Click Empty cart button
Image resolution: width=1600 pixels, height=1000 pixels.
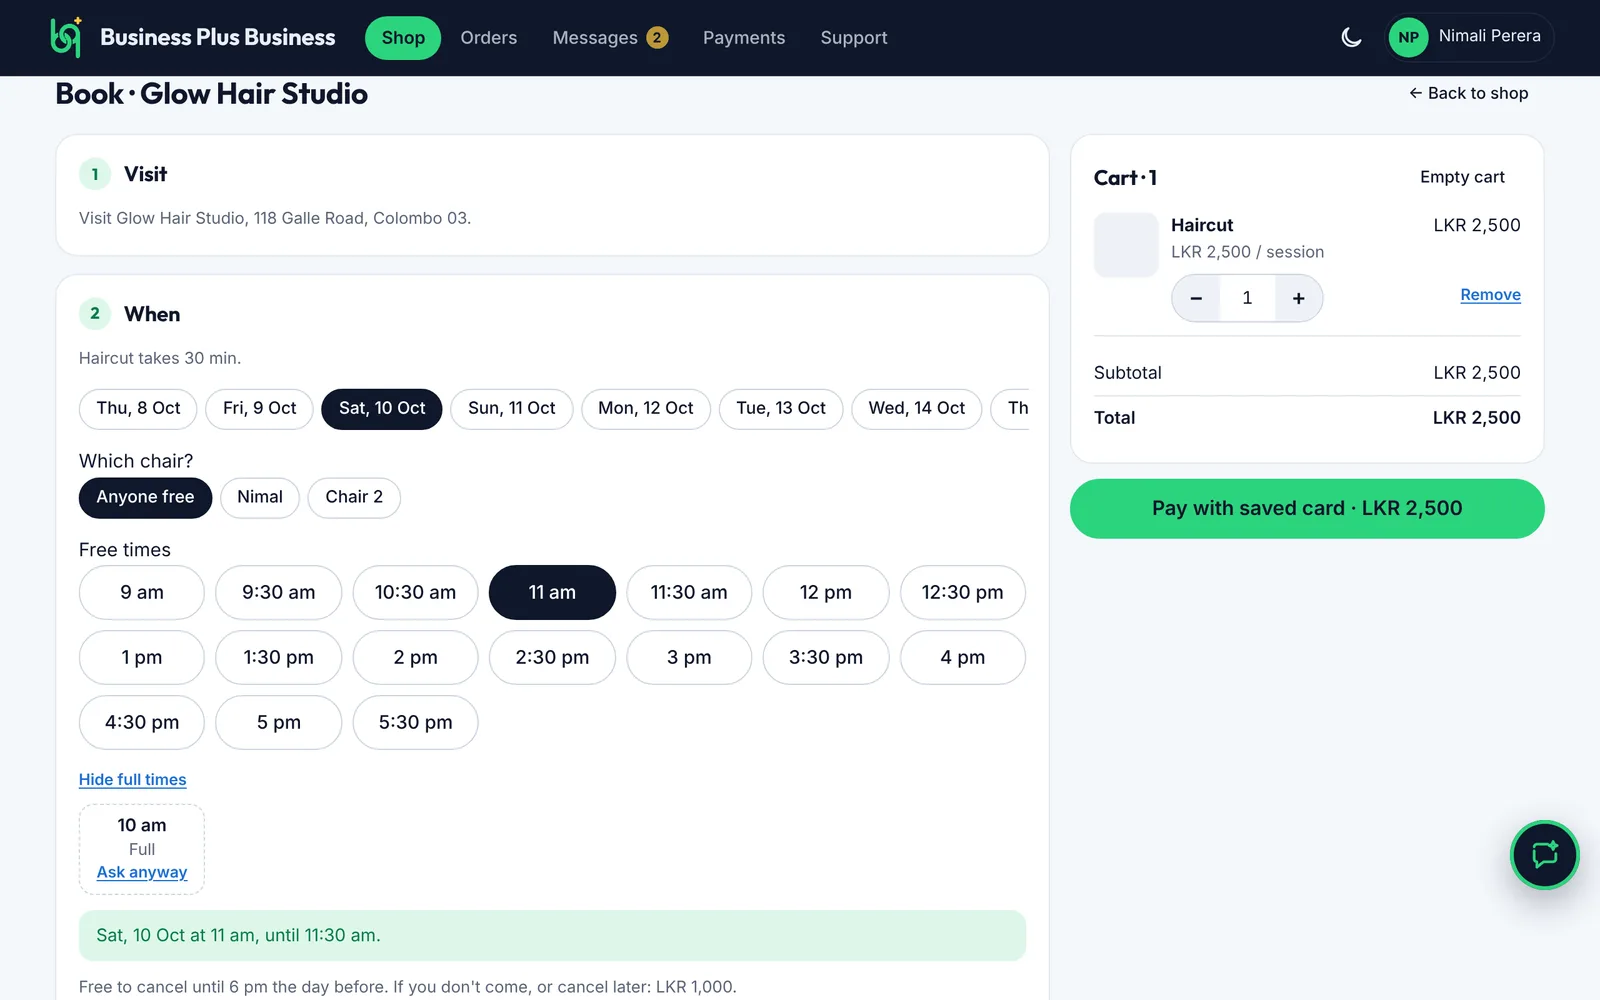tap(1462, 177)
